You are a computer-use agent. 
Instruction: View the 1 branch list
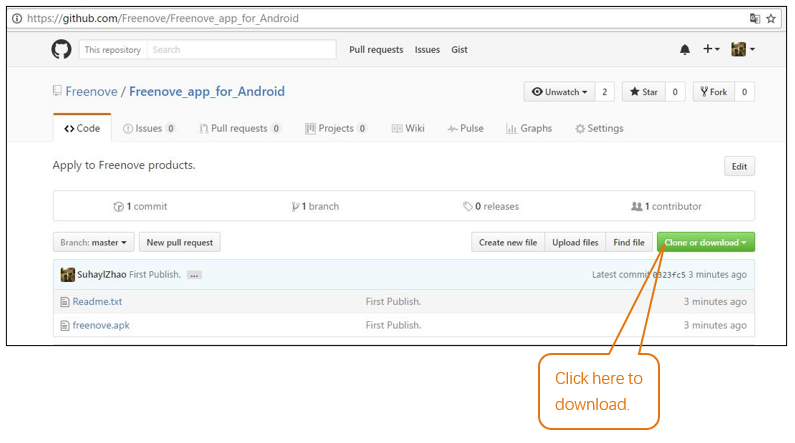[x=315, y=206]
